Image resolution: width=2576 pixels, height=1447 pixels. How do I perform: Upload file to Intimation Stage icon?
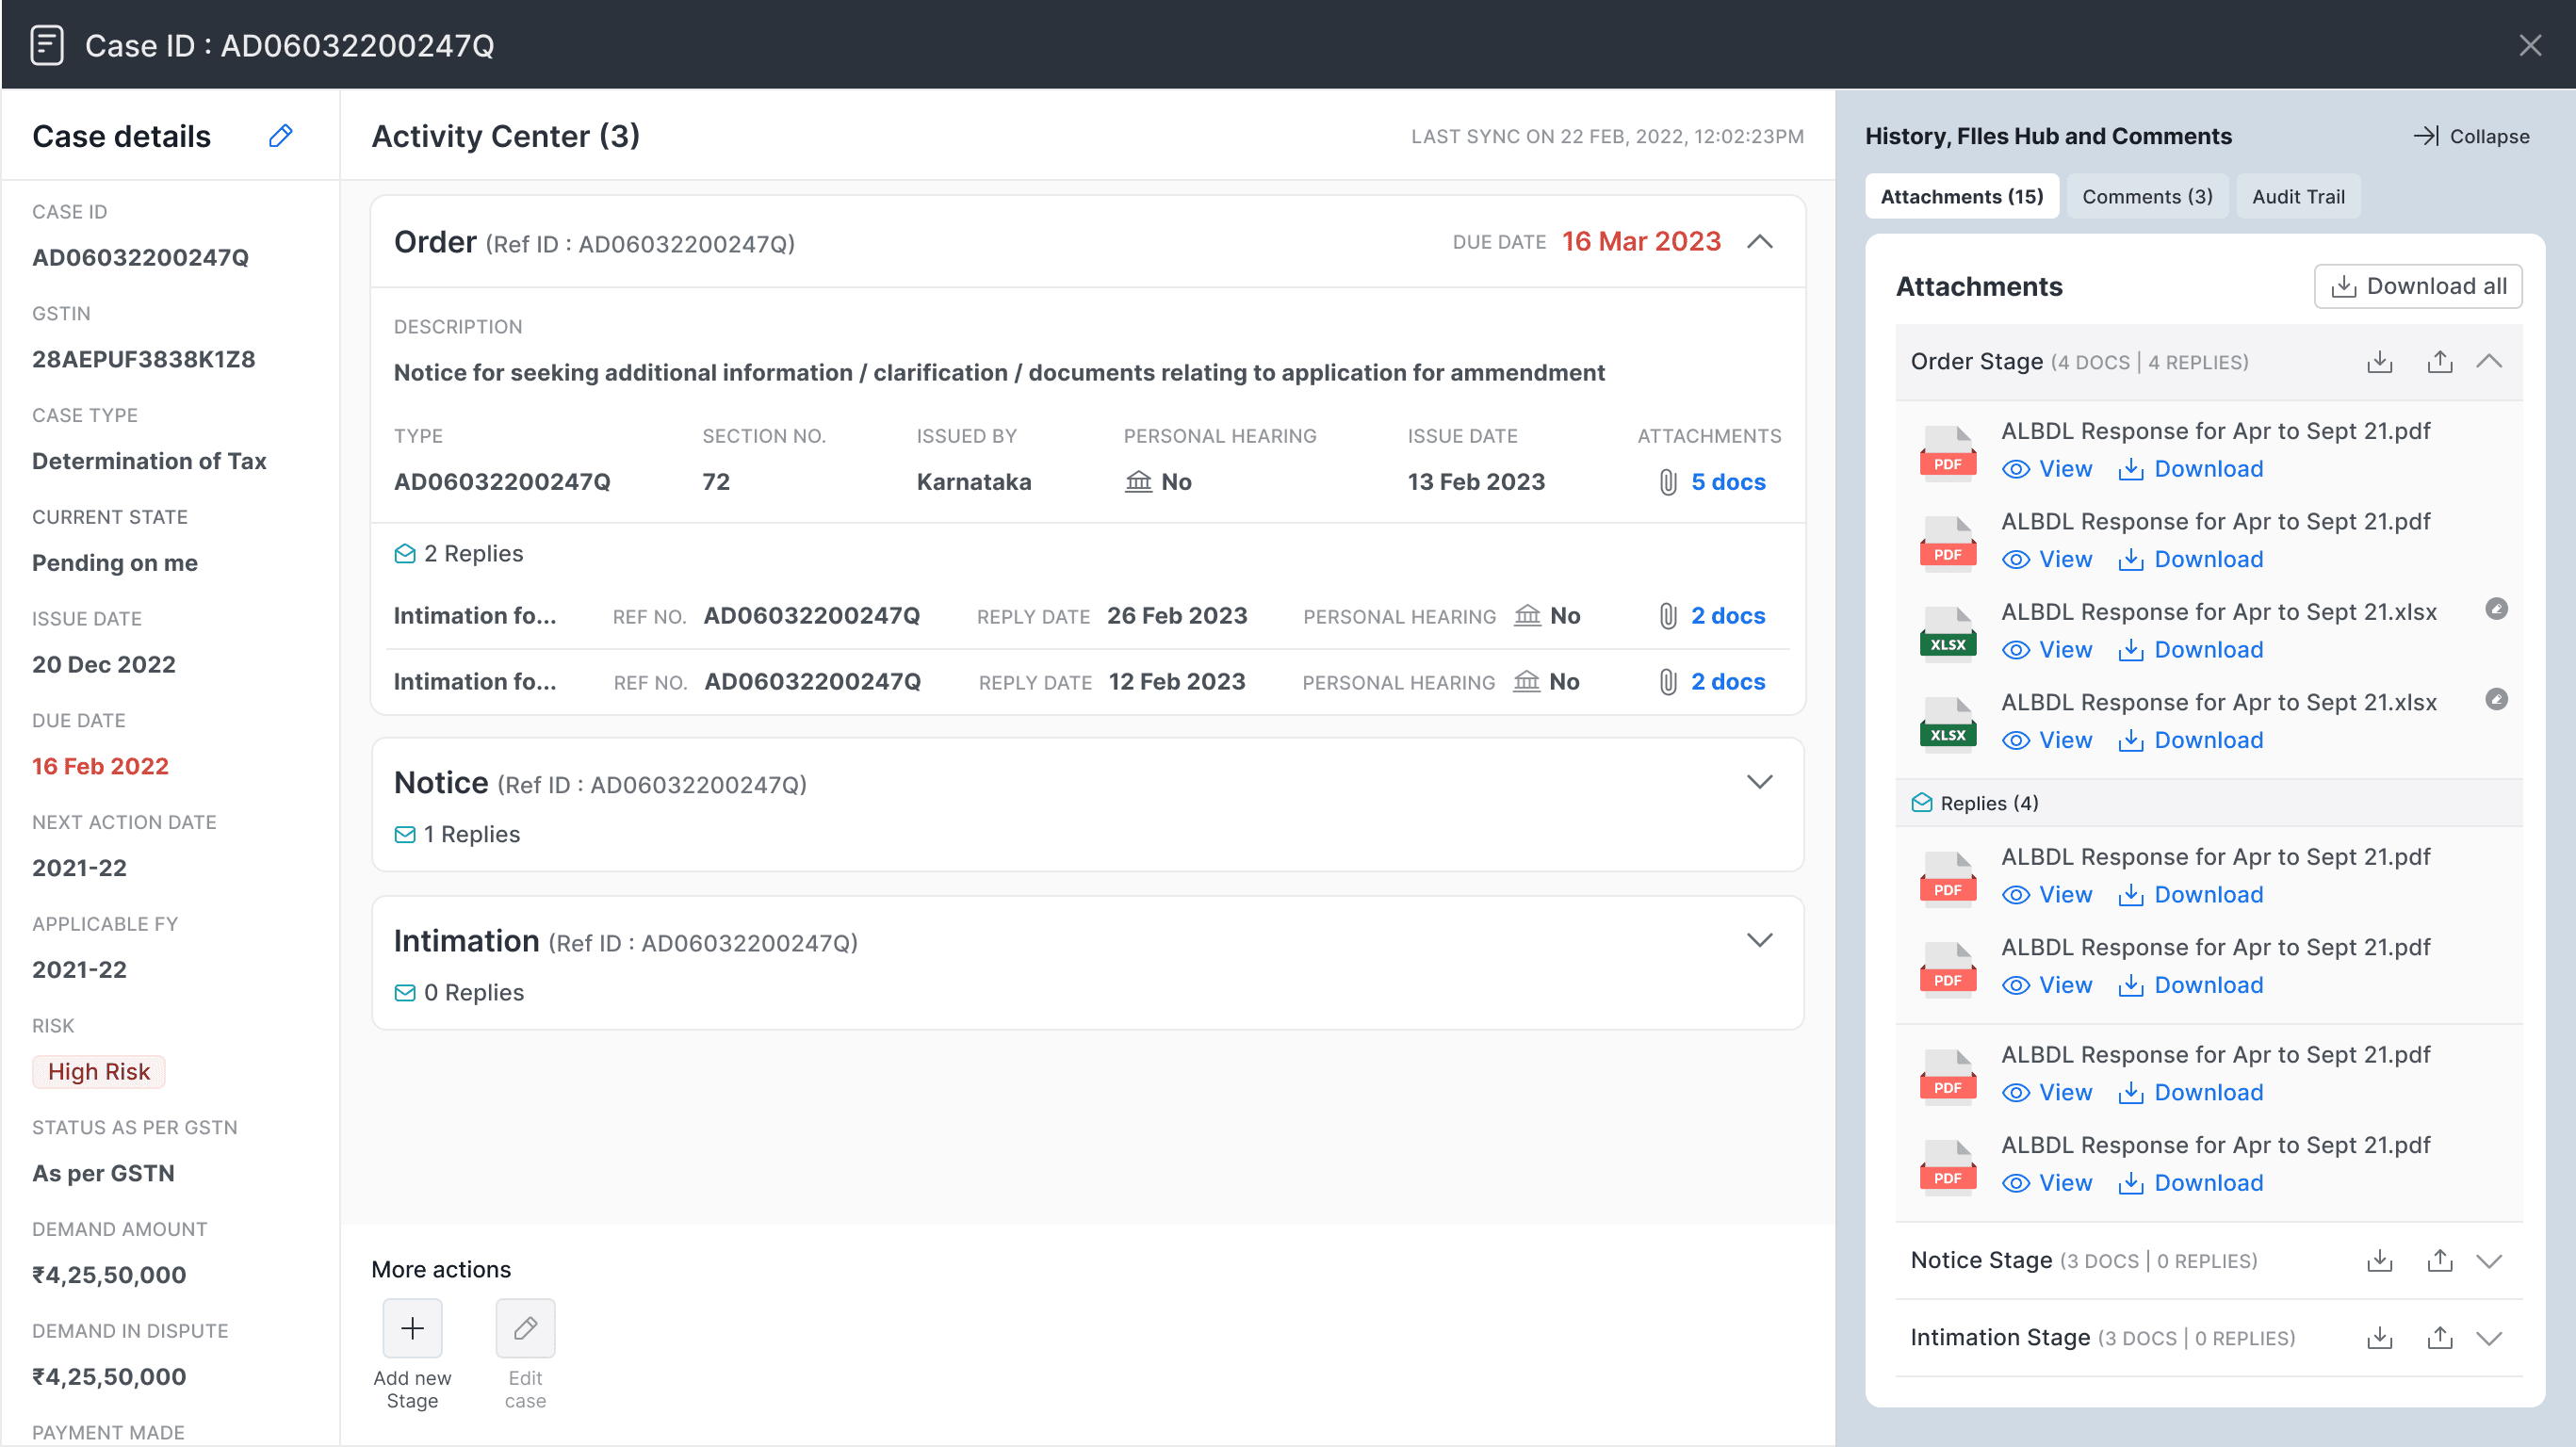(2440, 1337)
